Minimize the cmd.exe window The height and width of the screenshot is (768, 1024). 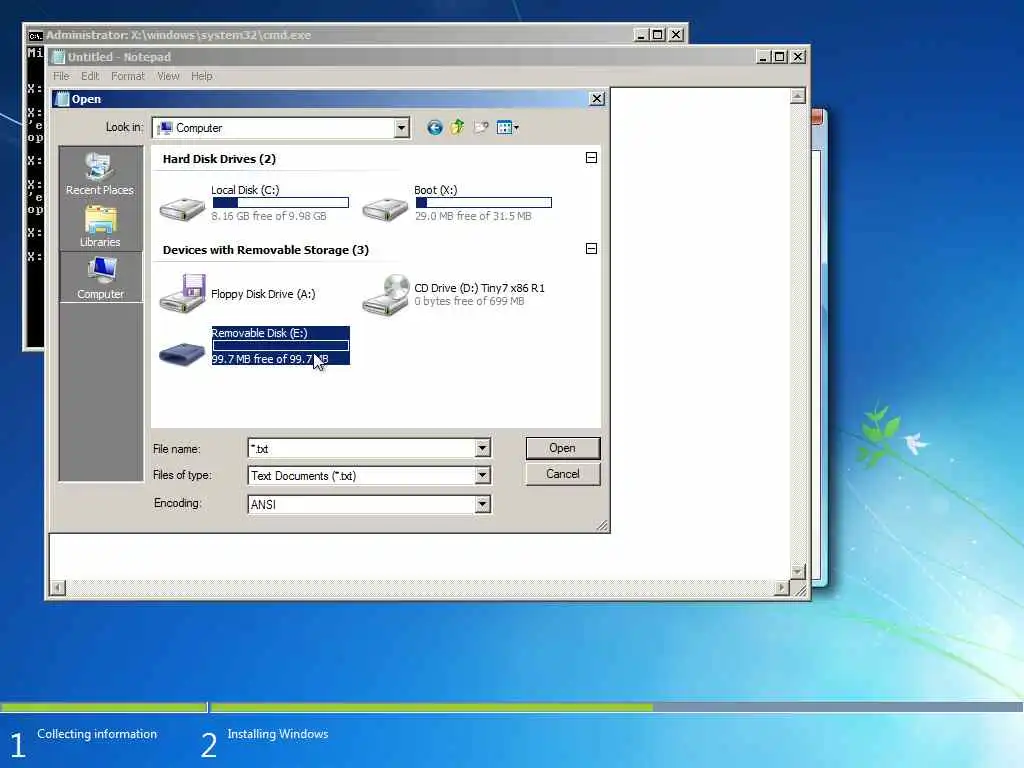point(641,35)
